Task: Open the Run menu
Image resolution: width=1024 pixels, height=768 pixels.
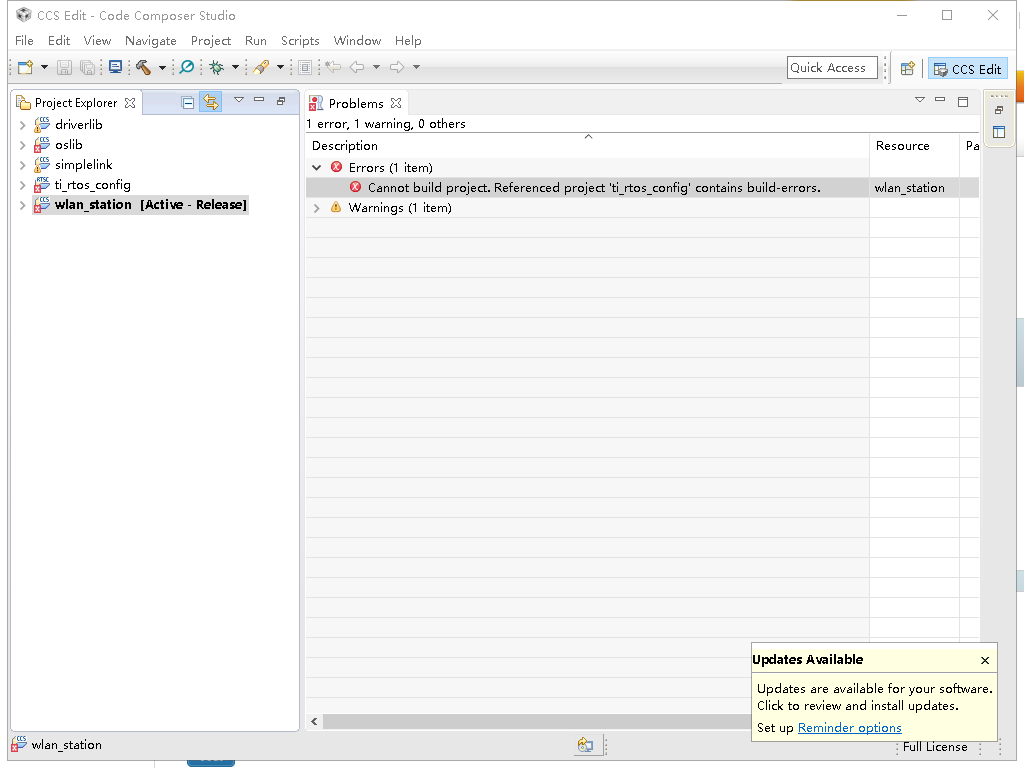Action: (x=256, y=40)
